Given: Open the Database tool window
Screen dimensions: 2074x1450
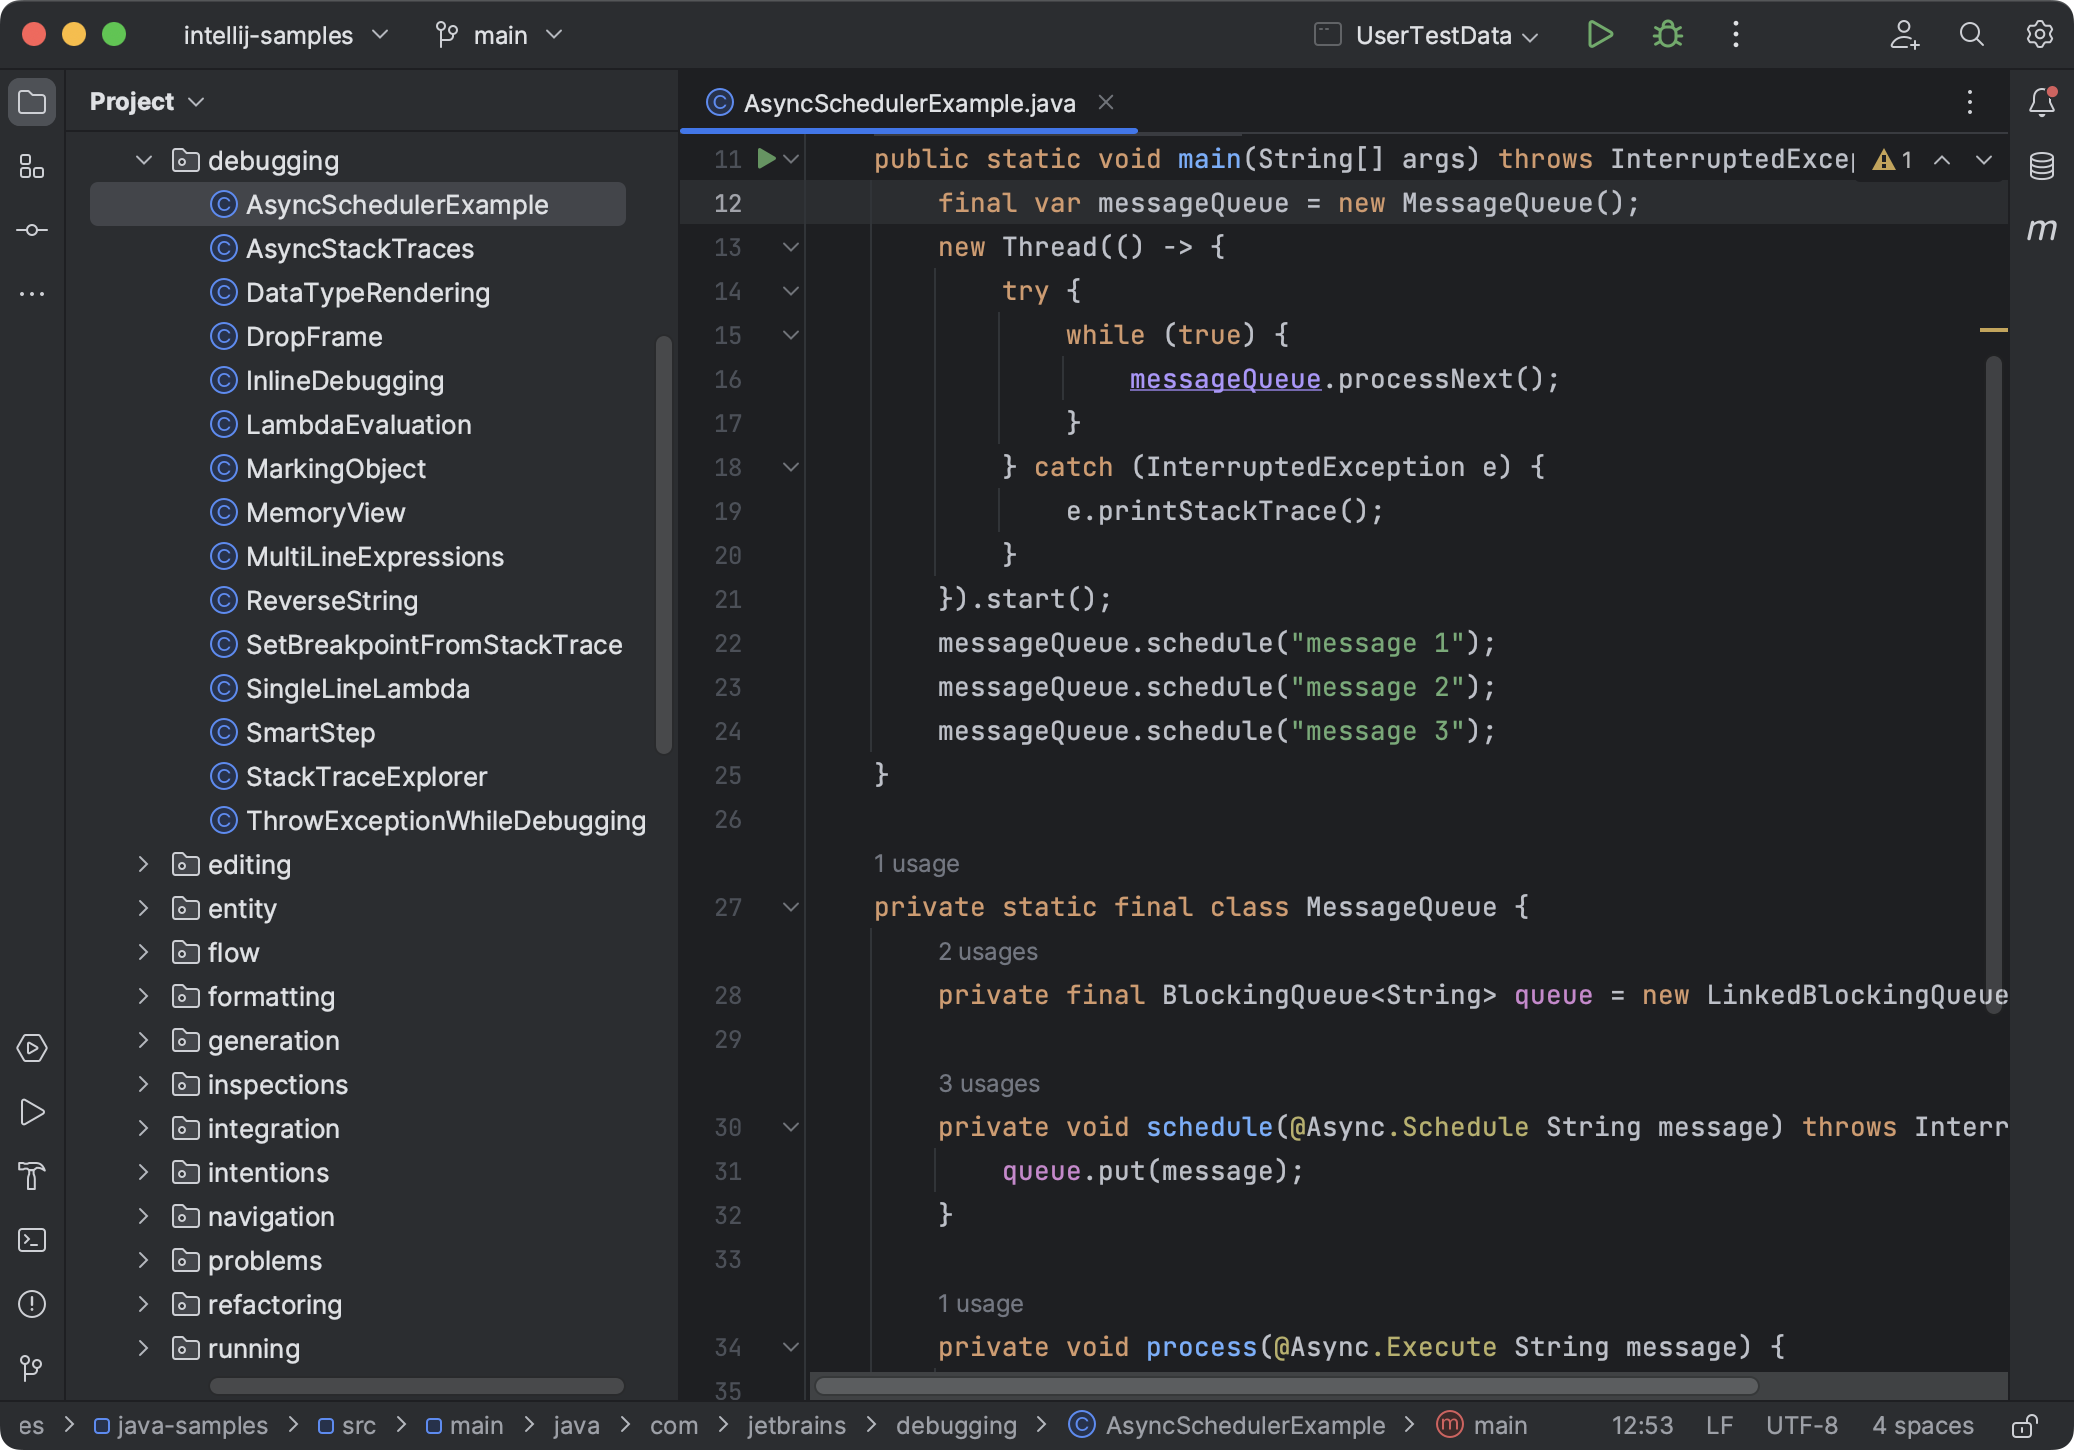Looking at the screenshot, I should pos(2041,166).
